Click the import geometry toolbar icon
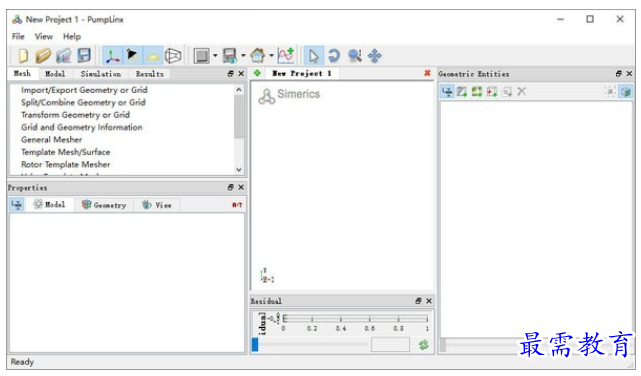Image resolution: width=641 pixels, height=376 pixels. click(64, 56)
